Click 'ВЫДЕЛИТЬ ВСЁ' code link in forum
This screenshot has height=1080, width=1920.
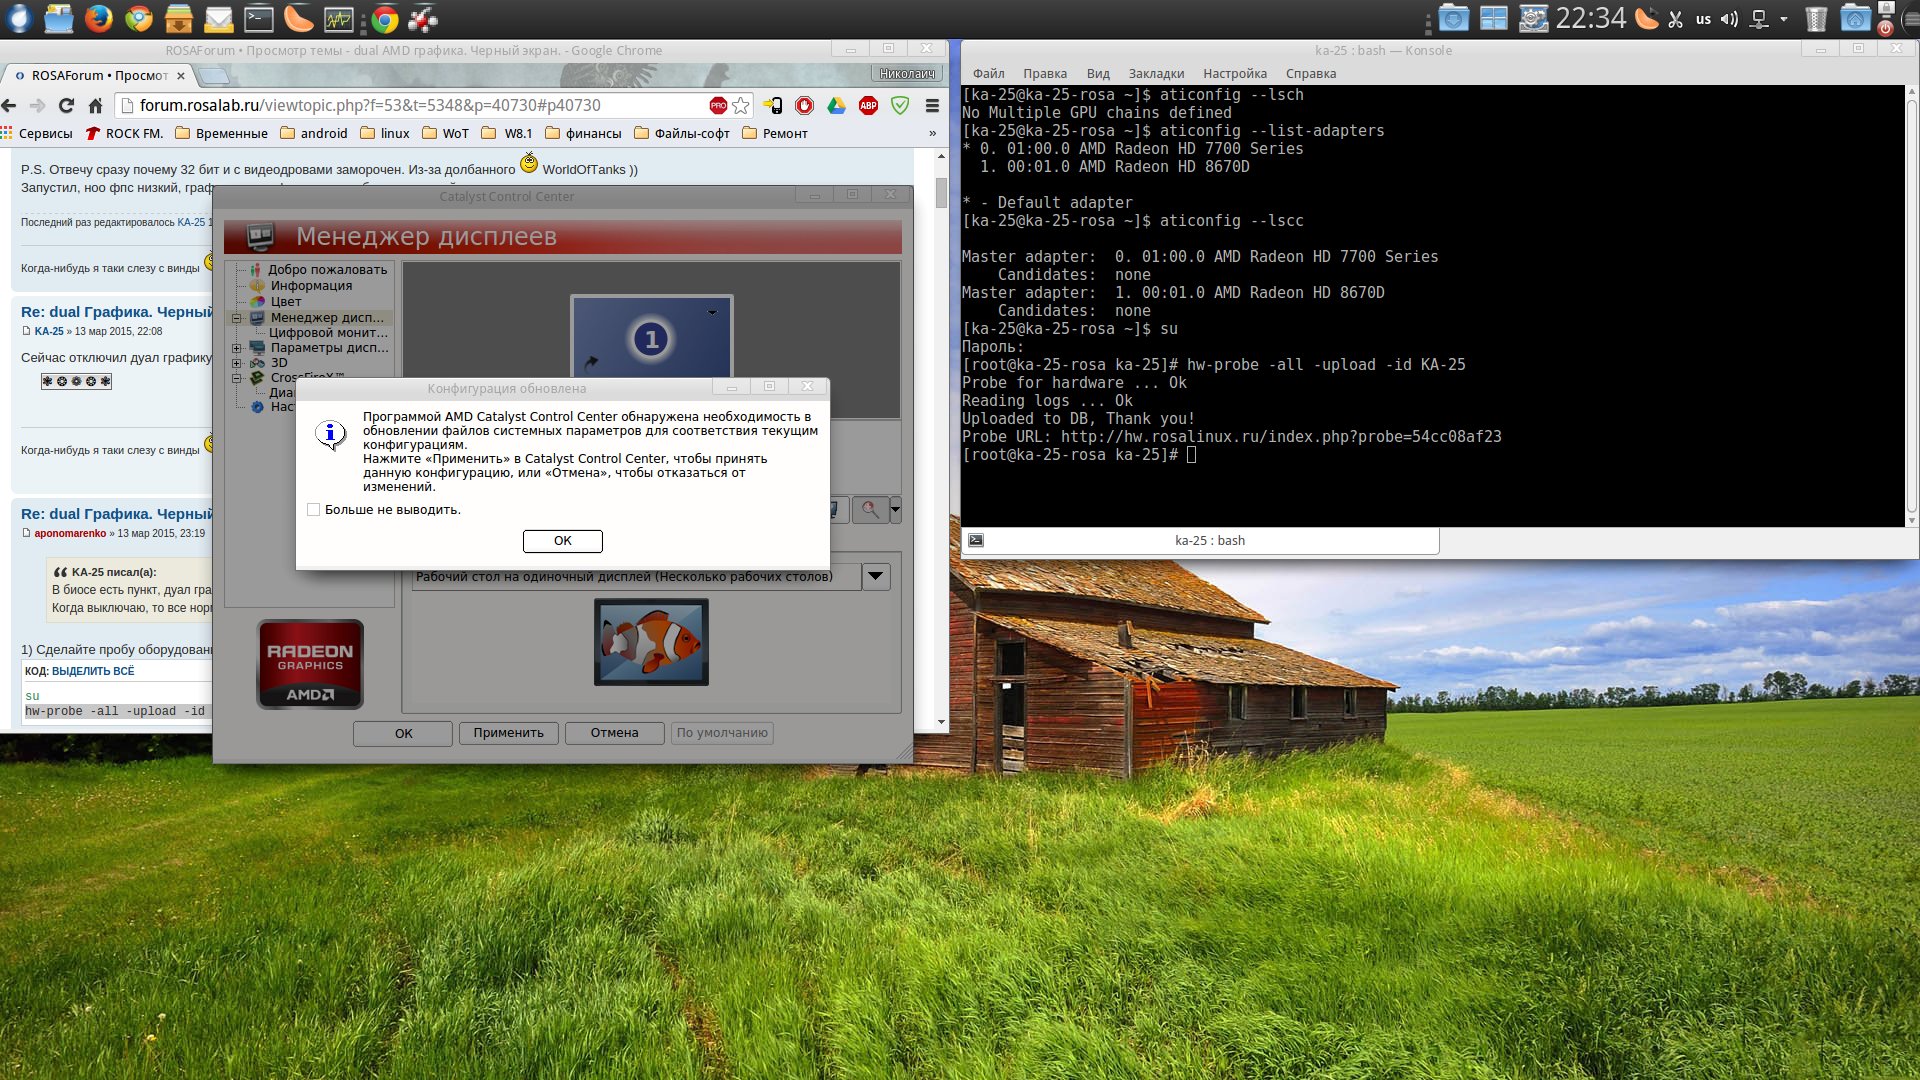pyautogui.click(x=93, y=671)
